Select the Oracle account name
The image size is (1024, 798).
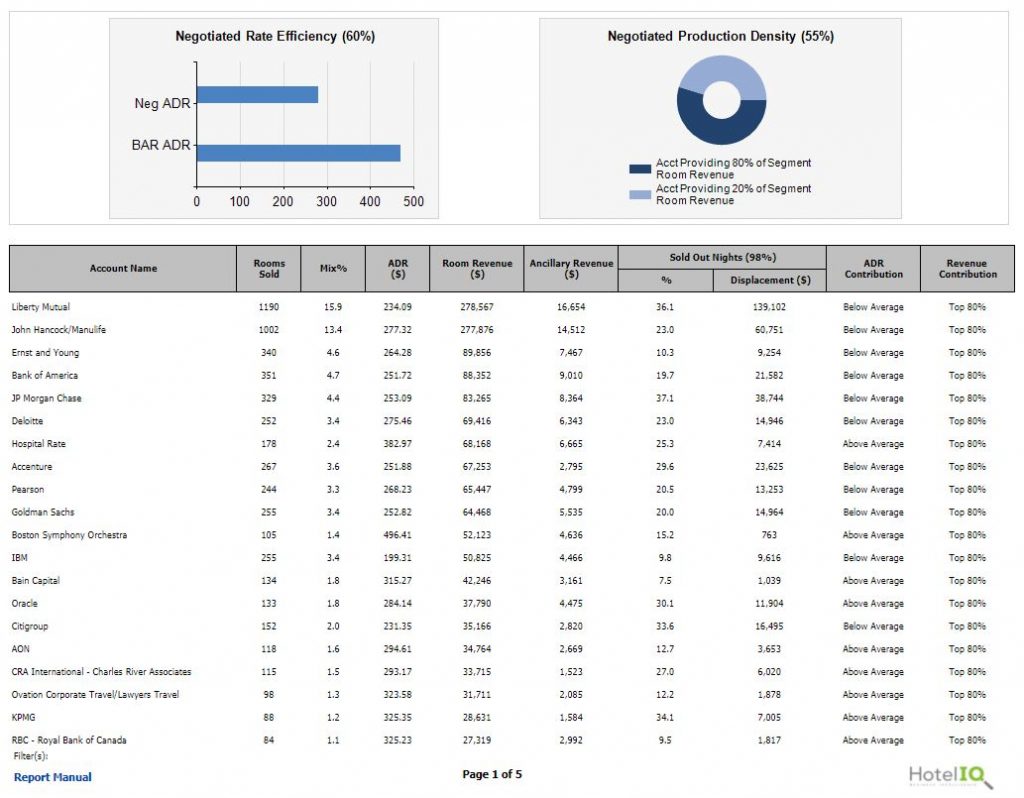click(24, 603)
